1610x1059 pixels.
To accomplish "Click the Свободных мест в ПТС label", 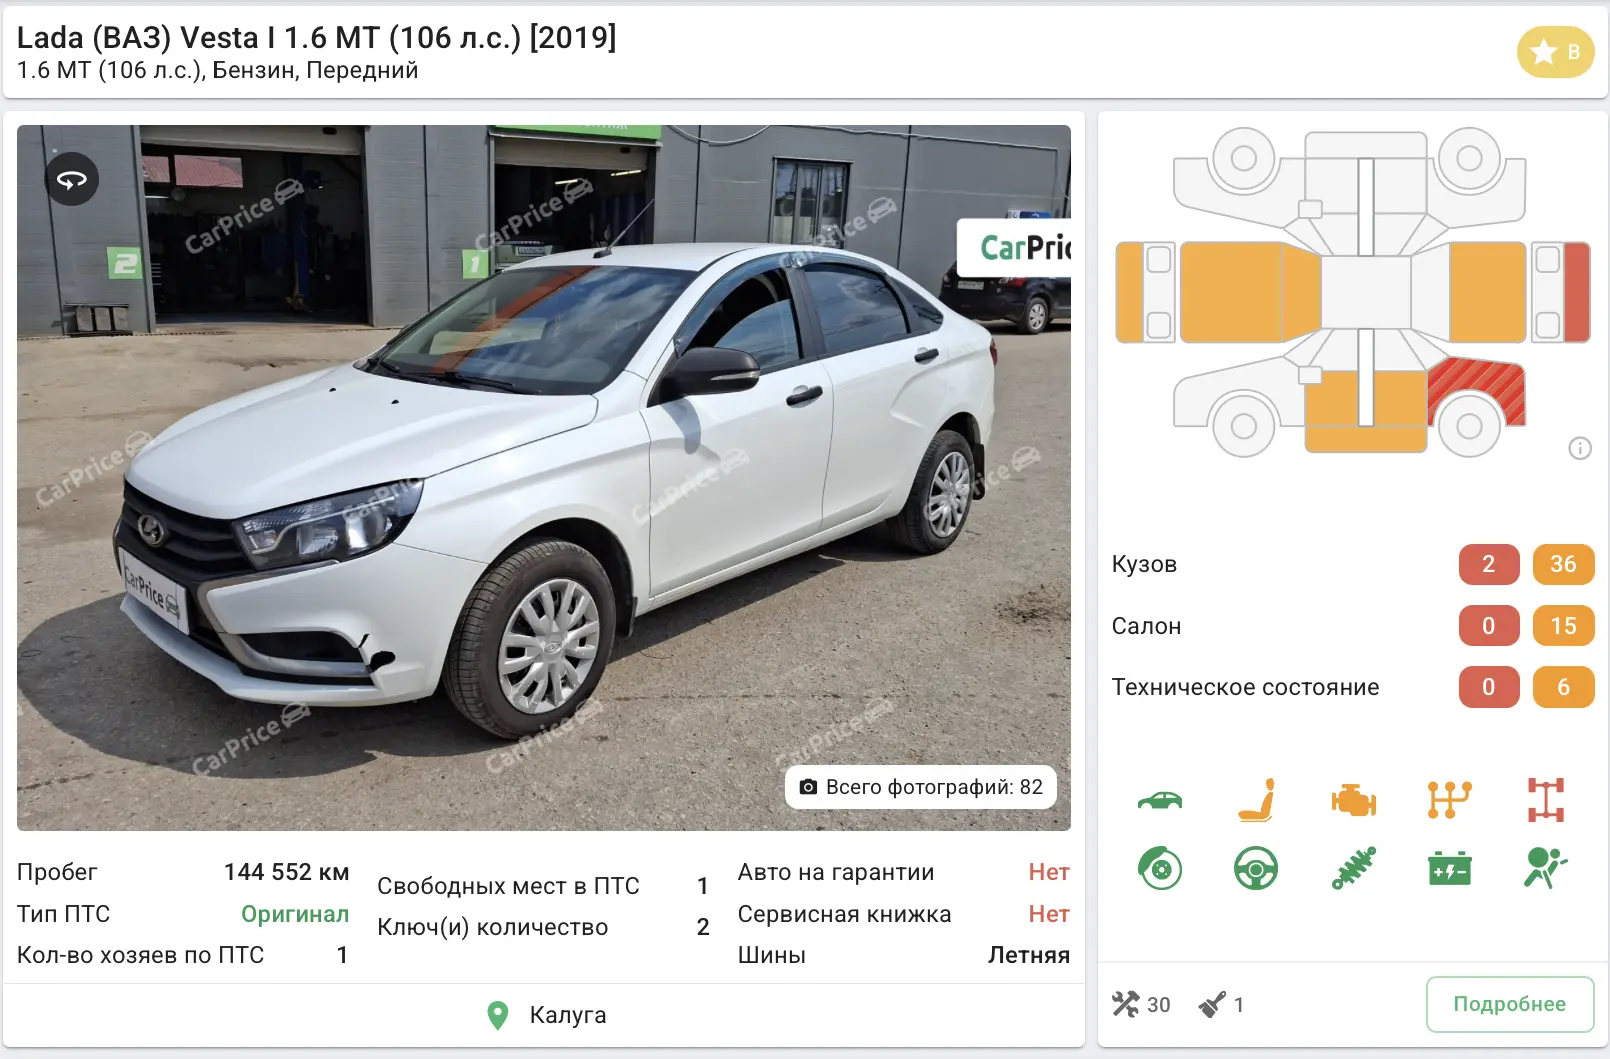I will pyautogui.click(x=508, y=886).
